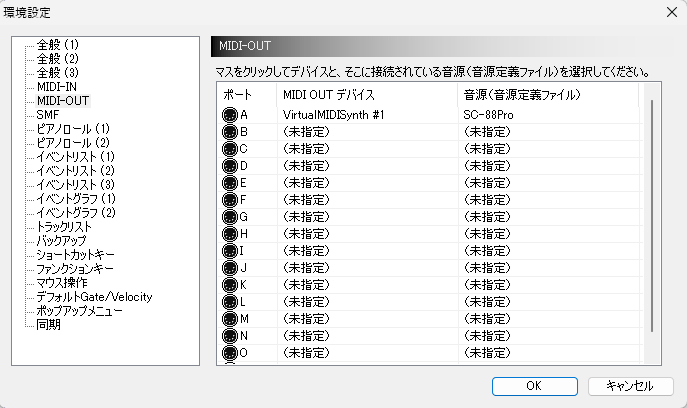687x408 pixels.
Task: Close the 環境設定 dialog
Action: [672, 12]
